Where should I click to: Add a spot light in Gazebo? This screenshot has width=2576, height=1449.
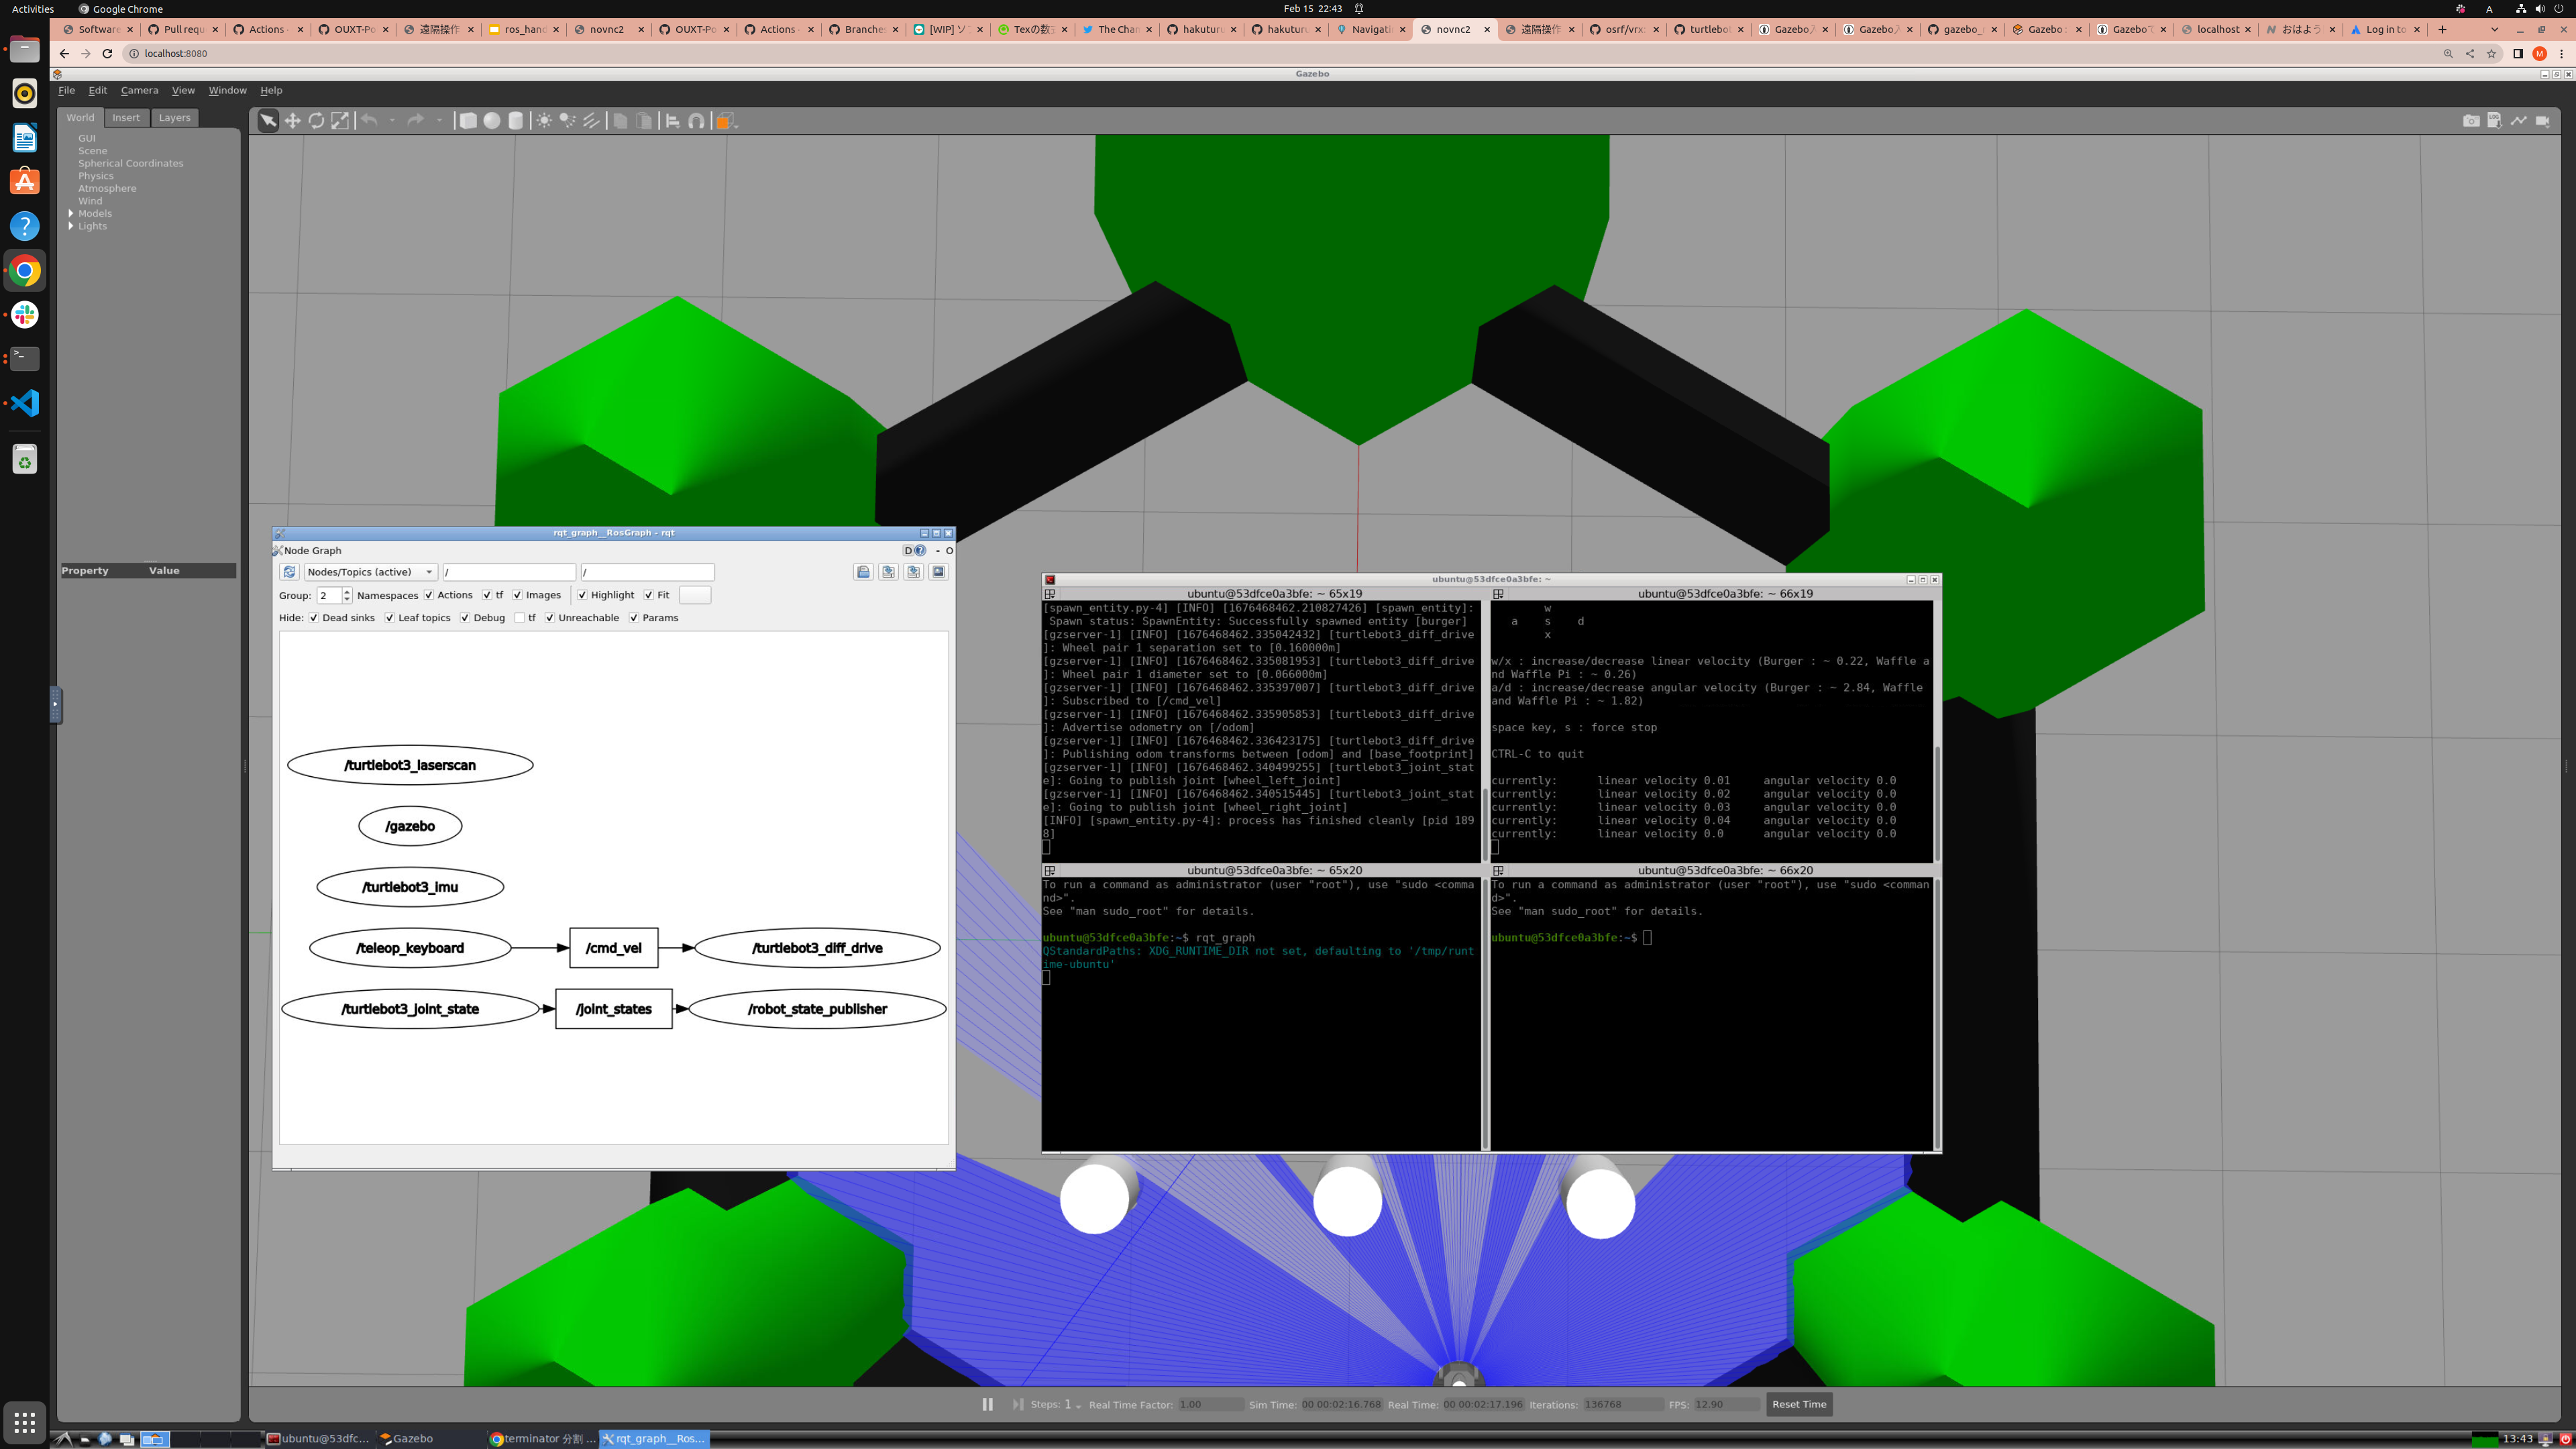pos(567,121)
